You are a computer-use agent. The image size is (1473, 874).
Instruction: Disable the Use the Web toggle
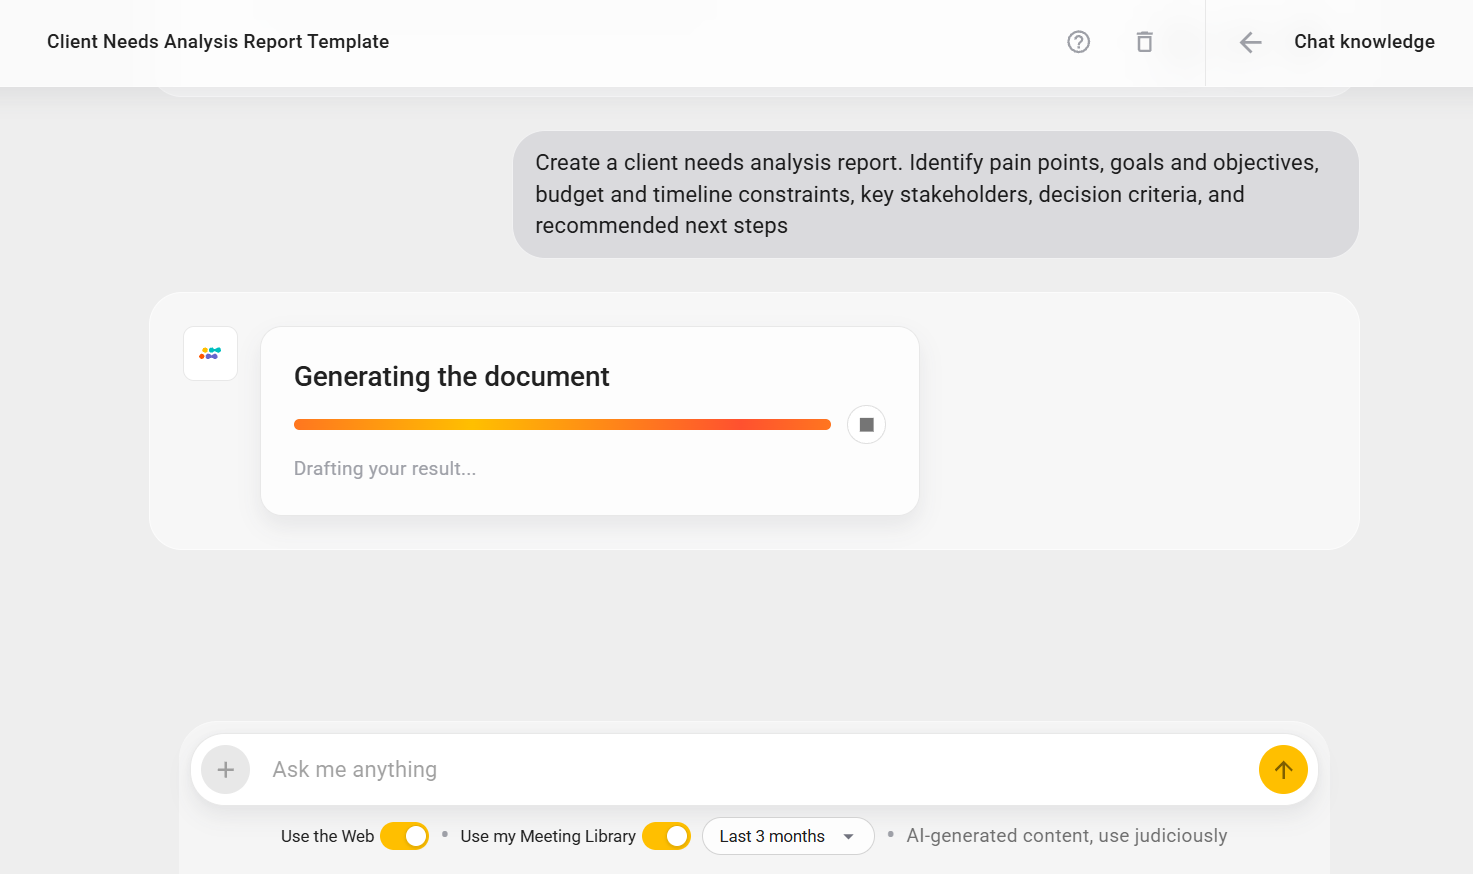click(404, 835)
